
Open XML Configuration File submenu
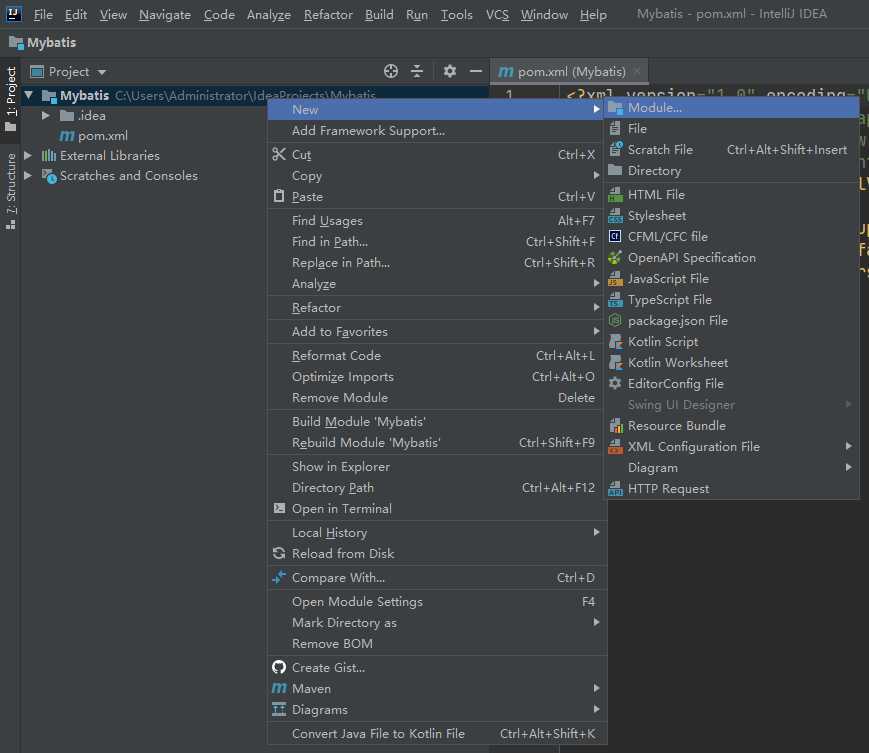[732, 446]
